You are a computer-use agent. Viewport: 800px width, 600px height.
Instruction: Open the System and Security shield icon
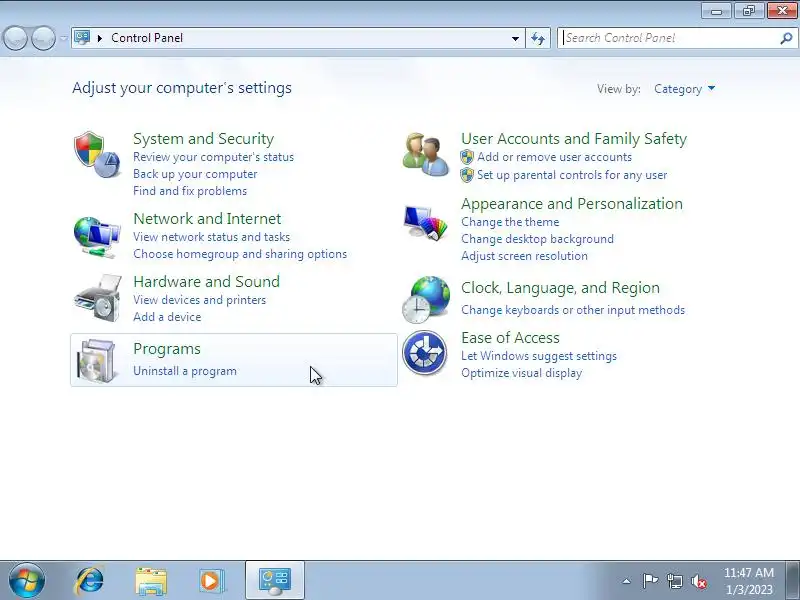coord(97,155)
